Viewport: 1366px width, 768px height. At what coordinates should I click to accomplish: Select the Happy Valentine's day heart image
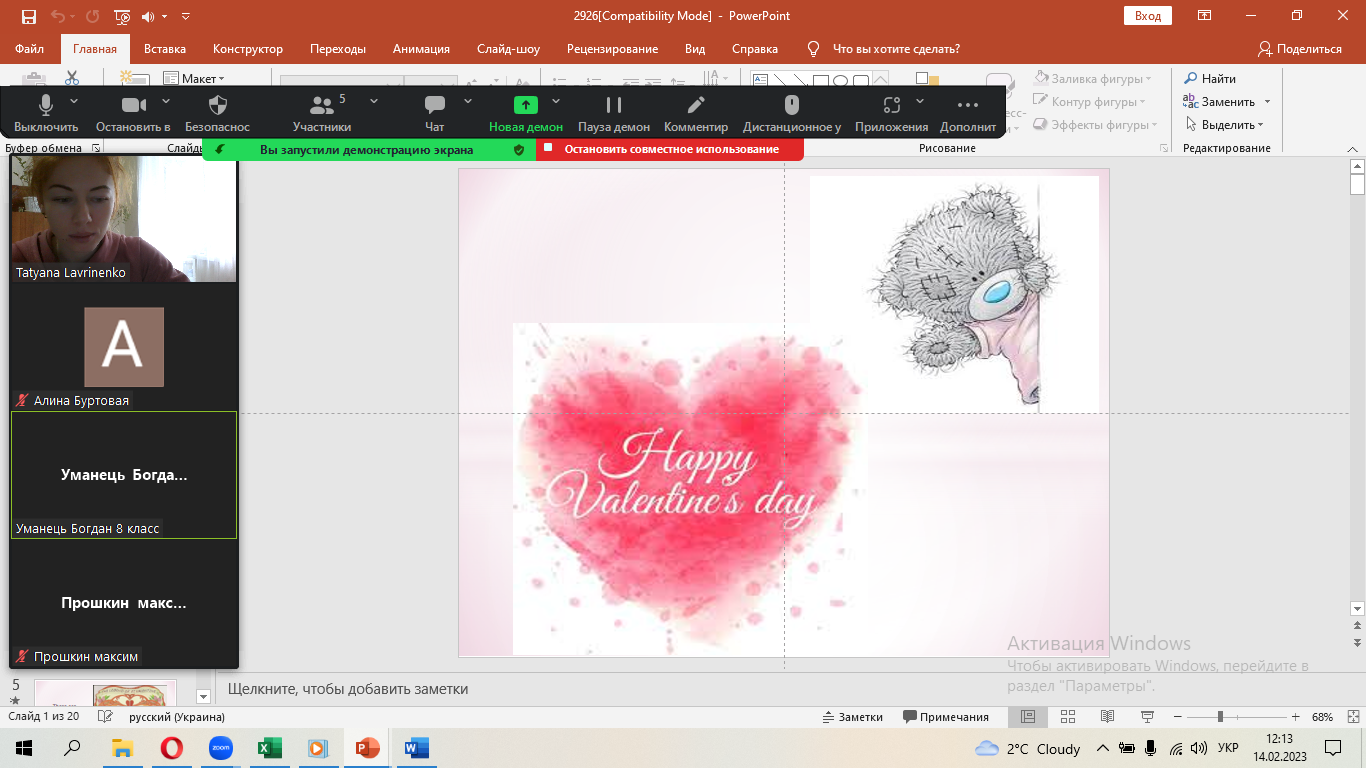point(690,488)
